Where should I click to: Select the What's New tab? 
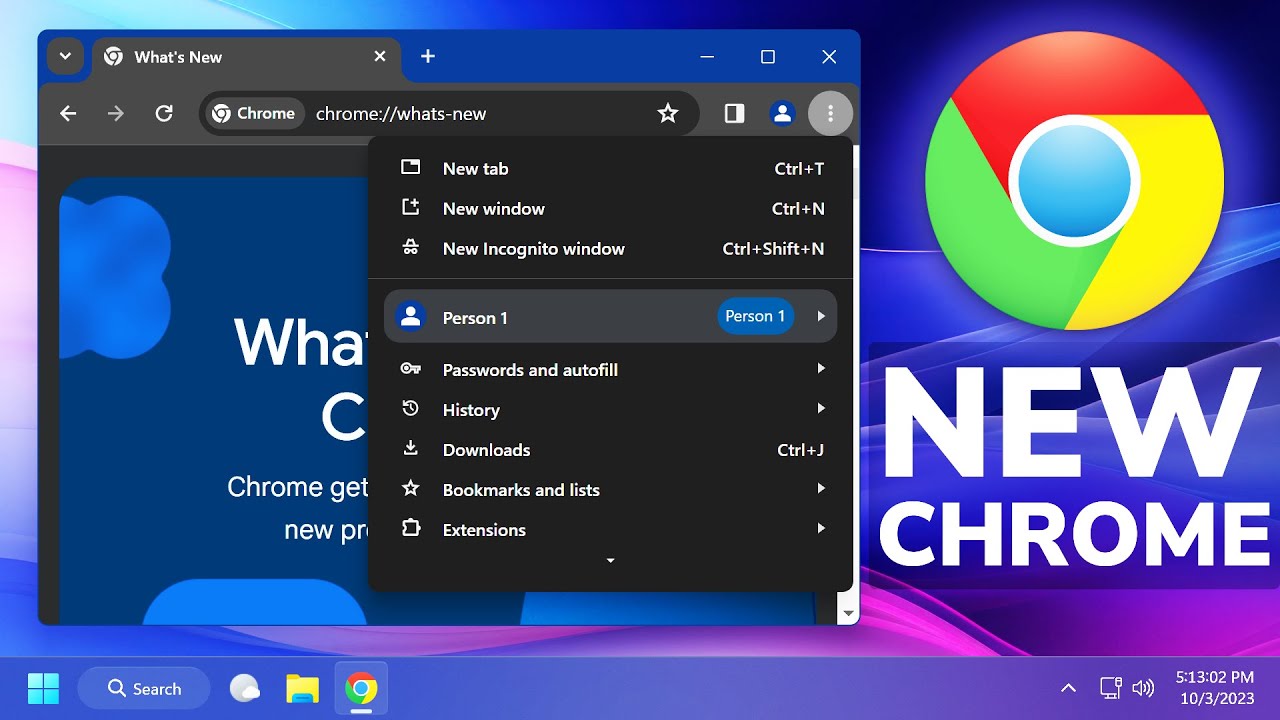pyautogui.click(x=246, y=57)
